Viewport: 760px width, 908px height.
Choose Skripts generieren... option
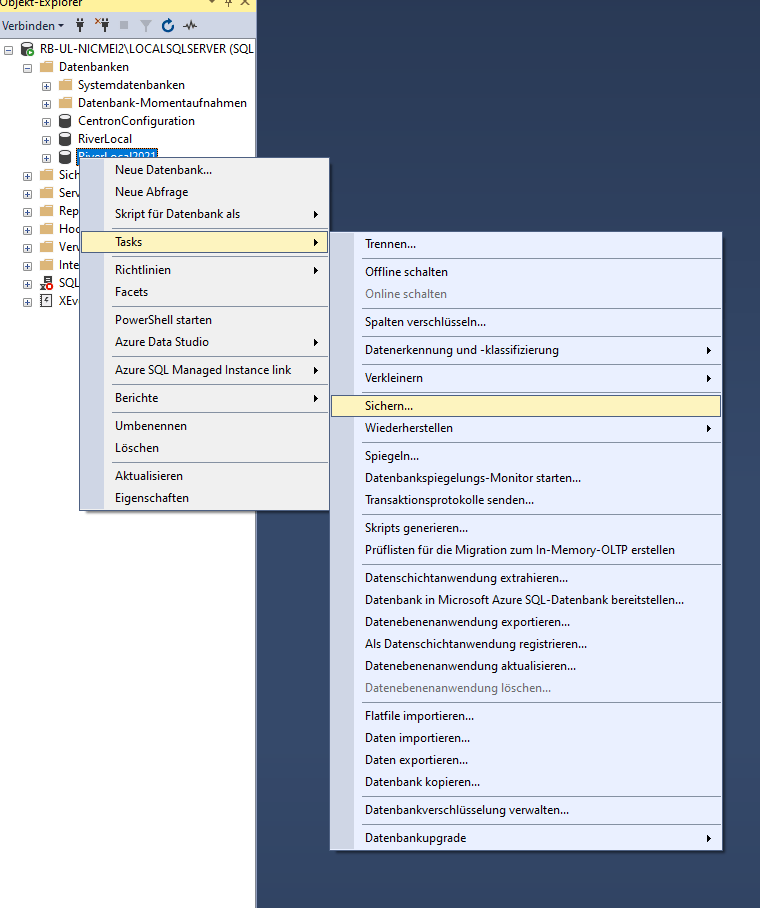coord(416,528)
